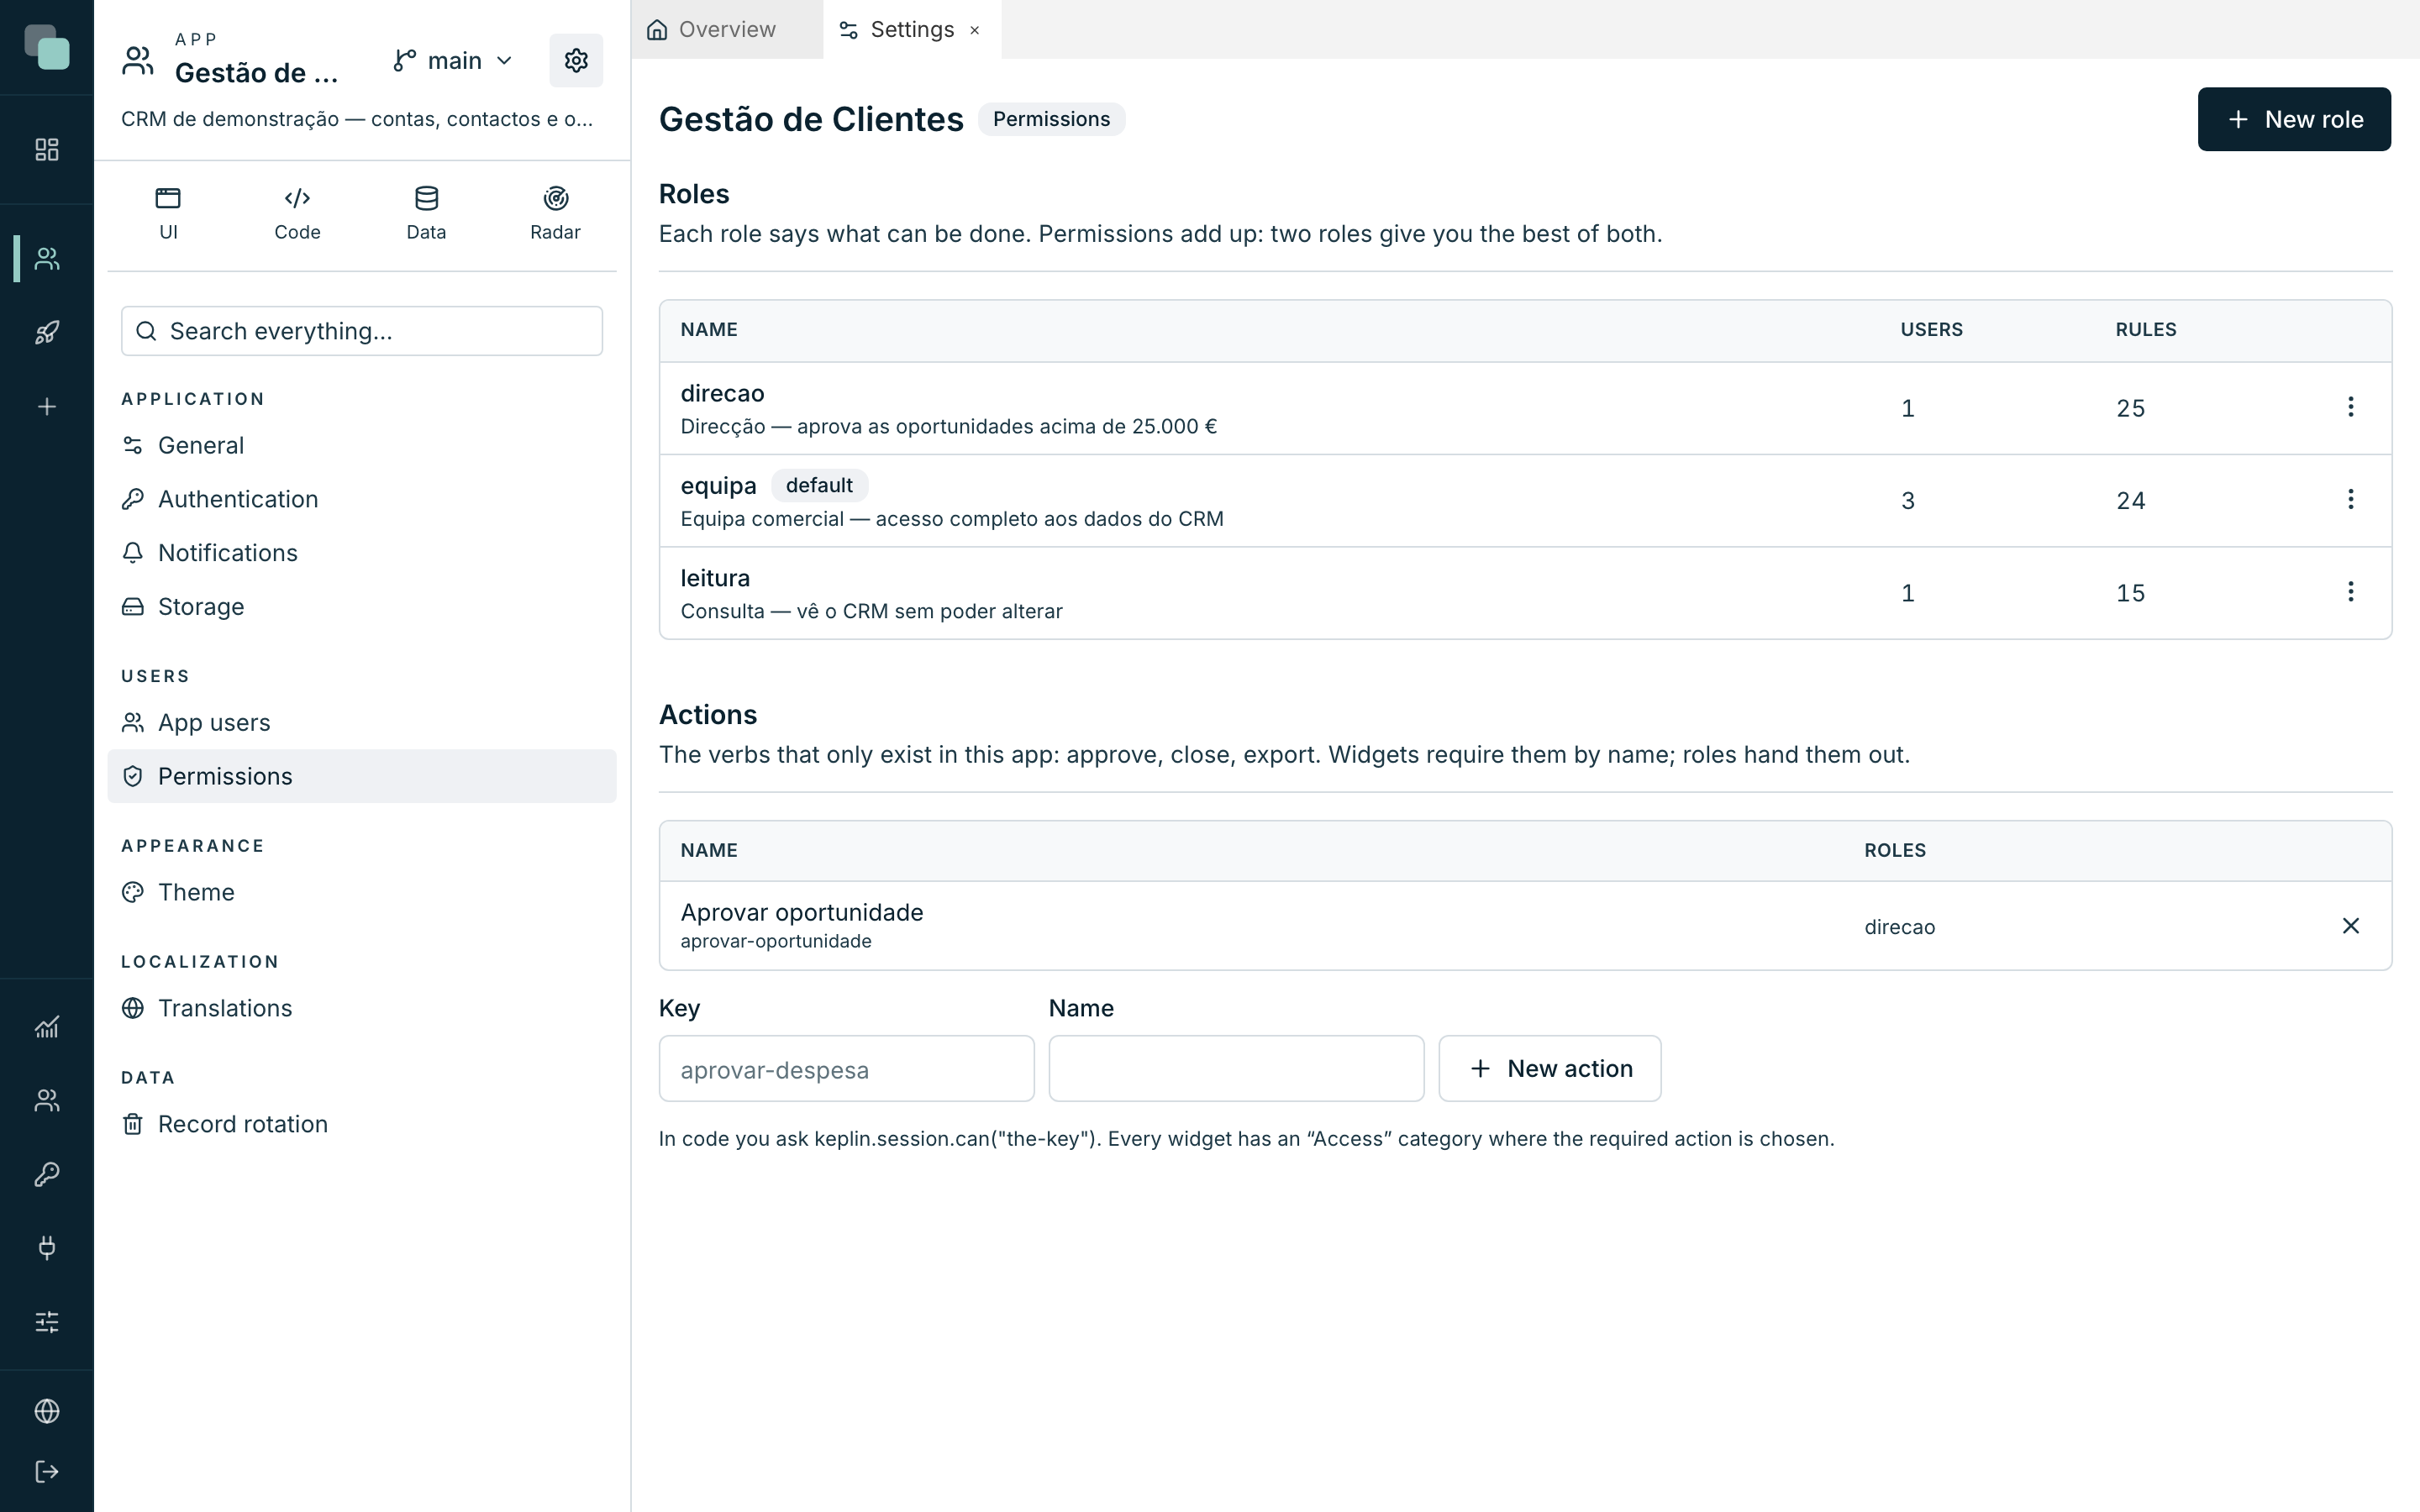
Task: Click the RULES column header in Roles table
Action: (2146, 330)
